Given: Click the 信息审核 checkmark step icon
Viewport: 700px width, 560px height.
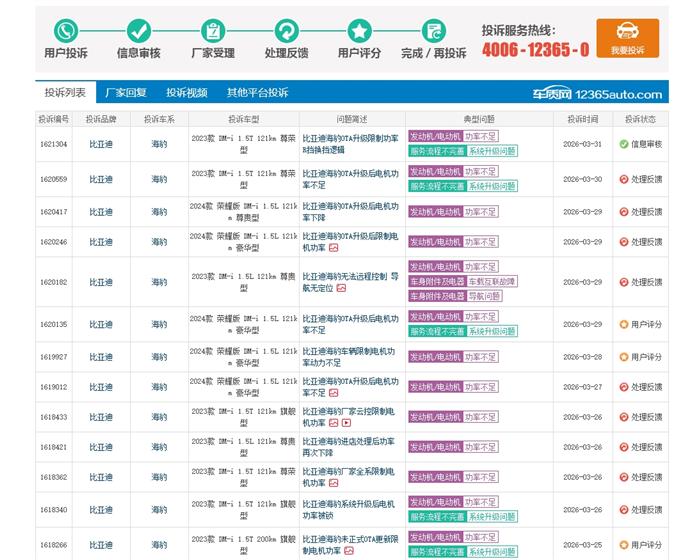Looking at the screenshot, I should [138, 30].
